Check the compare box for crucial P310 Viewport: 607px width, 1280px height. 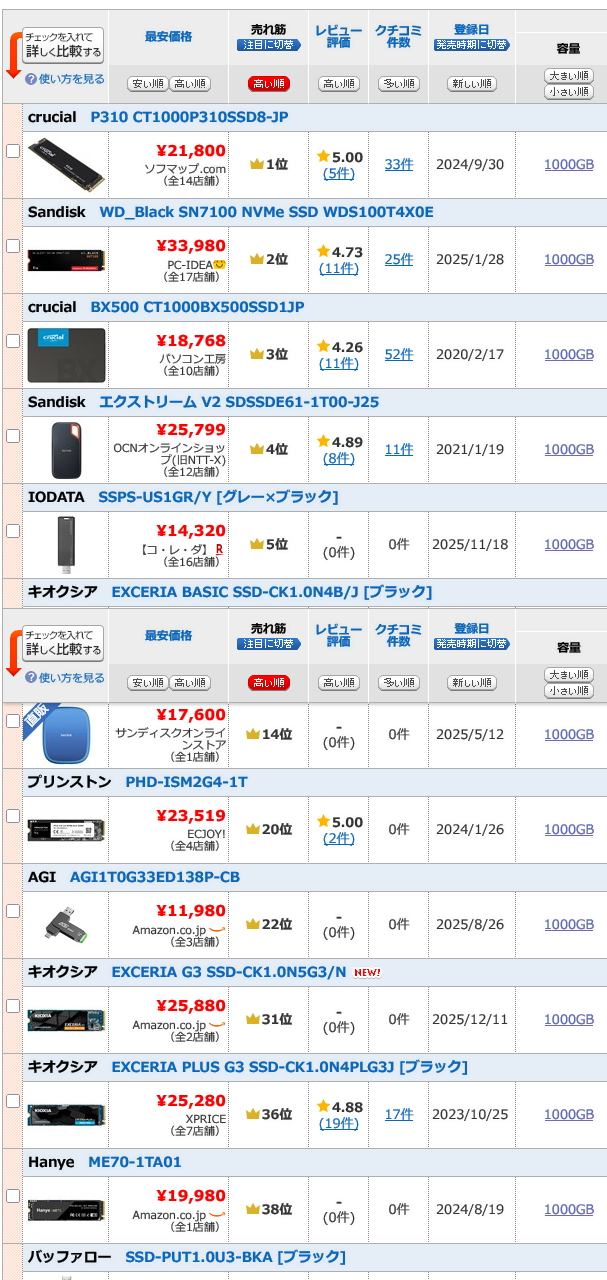click(x=13, y=151)
